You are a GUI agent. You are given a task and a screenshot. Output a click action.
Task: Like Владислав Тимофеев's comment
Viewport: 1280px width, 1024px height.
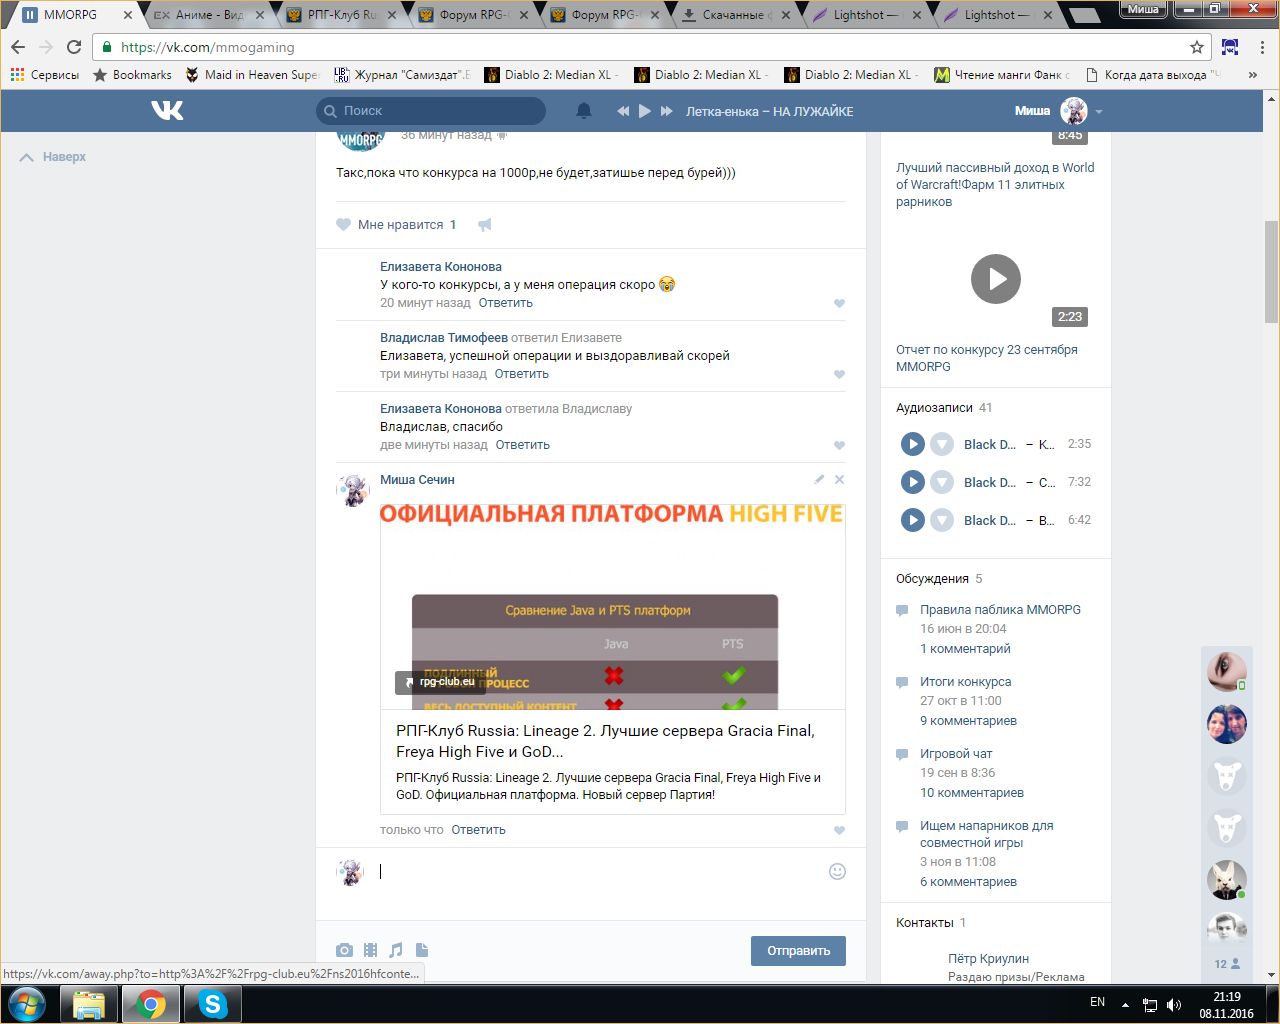tap(839, 374)
